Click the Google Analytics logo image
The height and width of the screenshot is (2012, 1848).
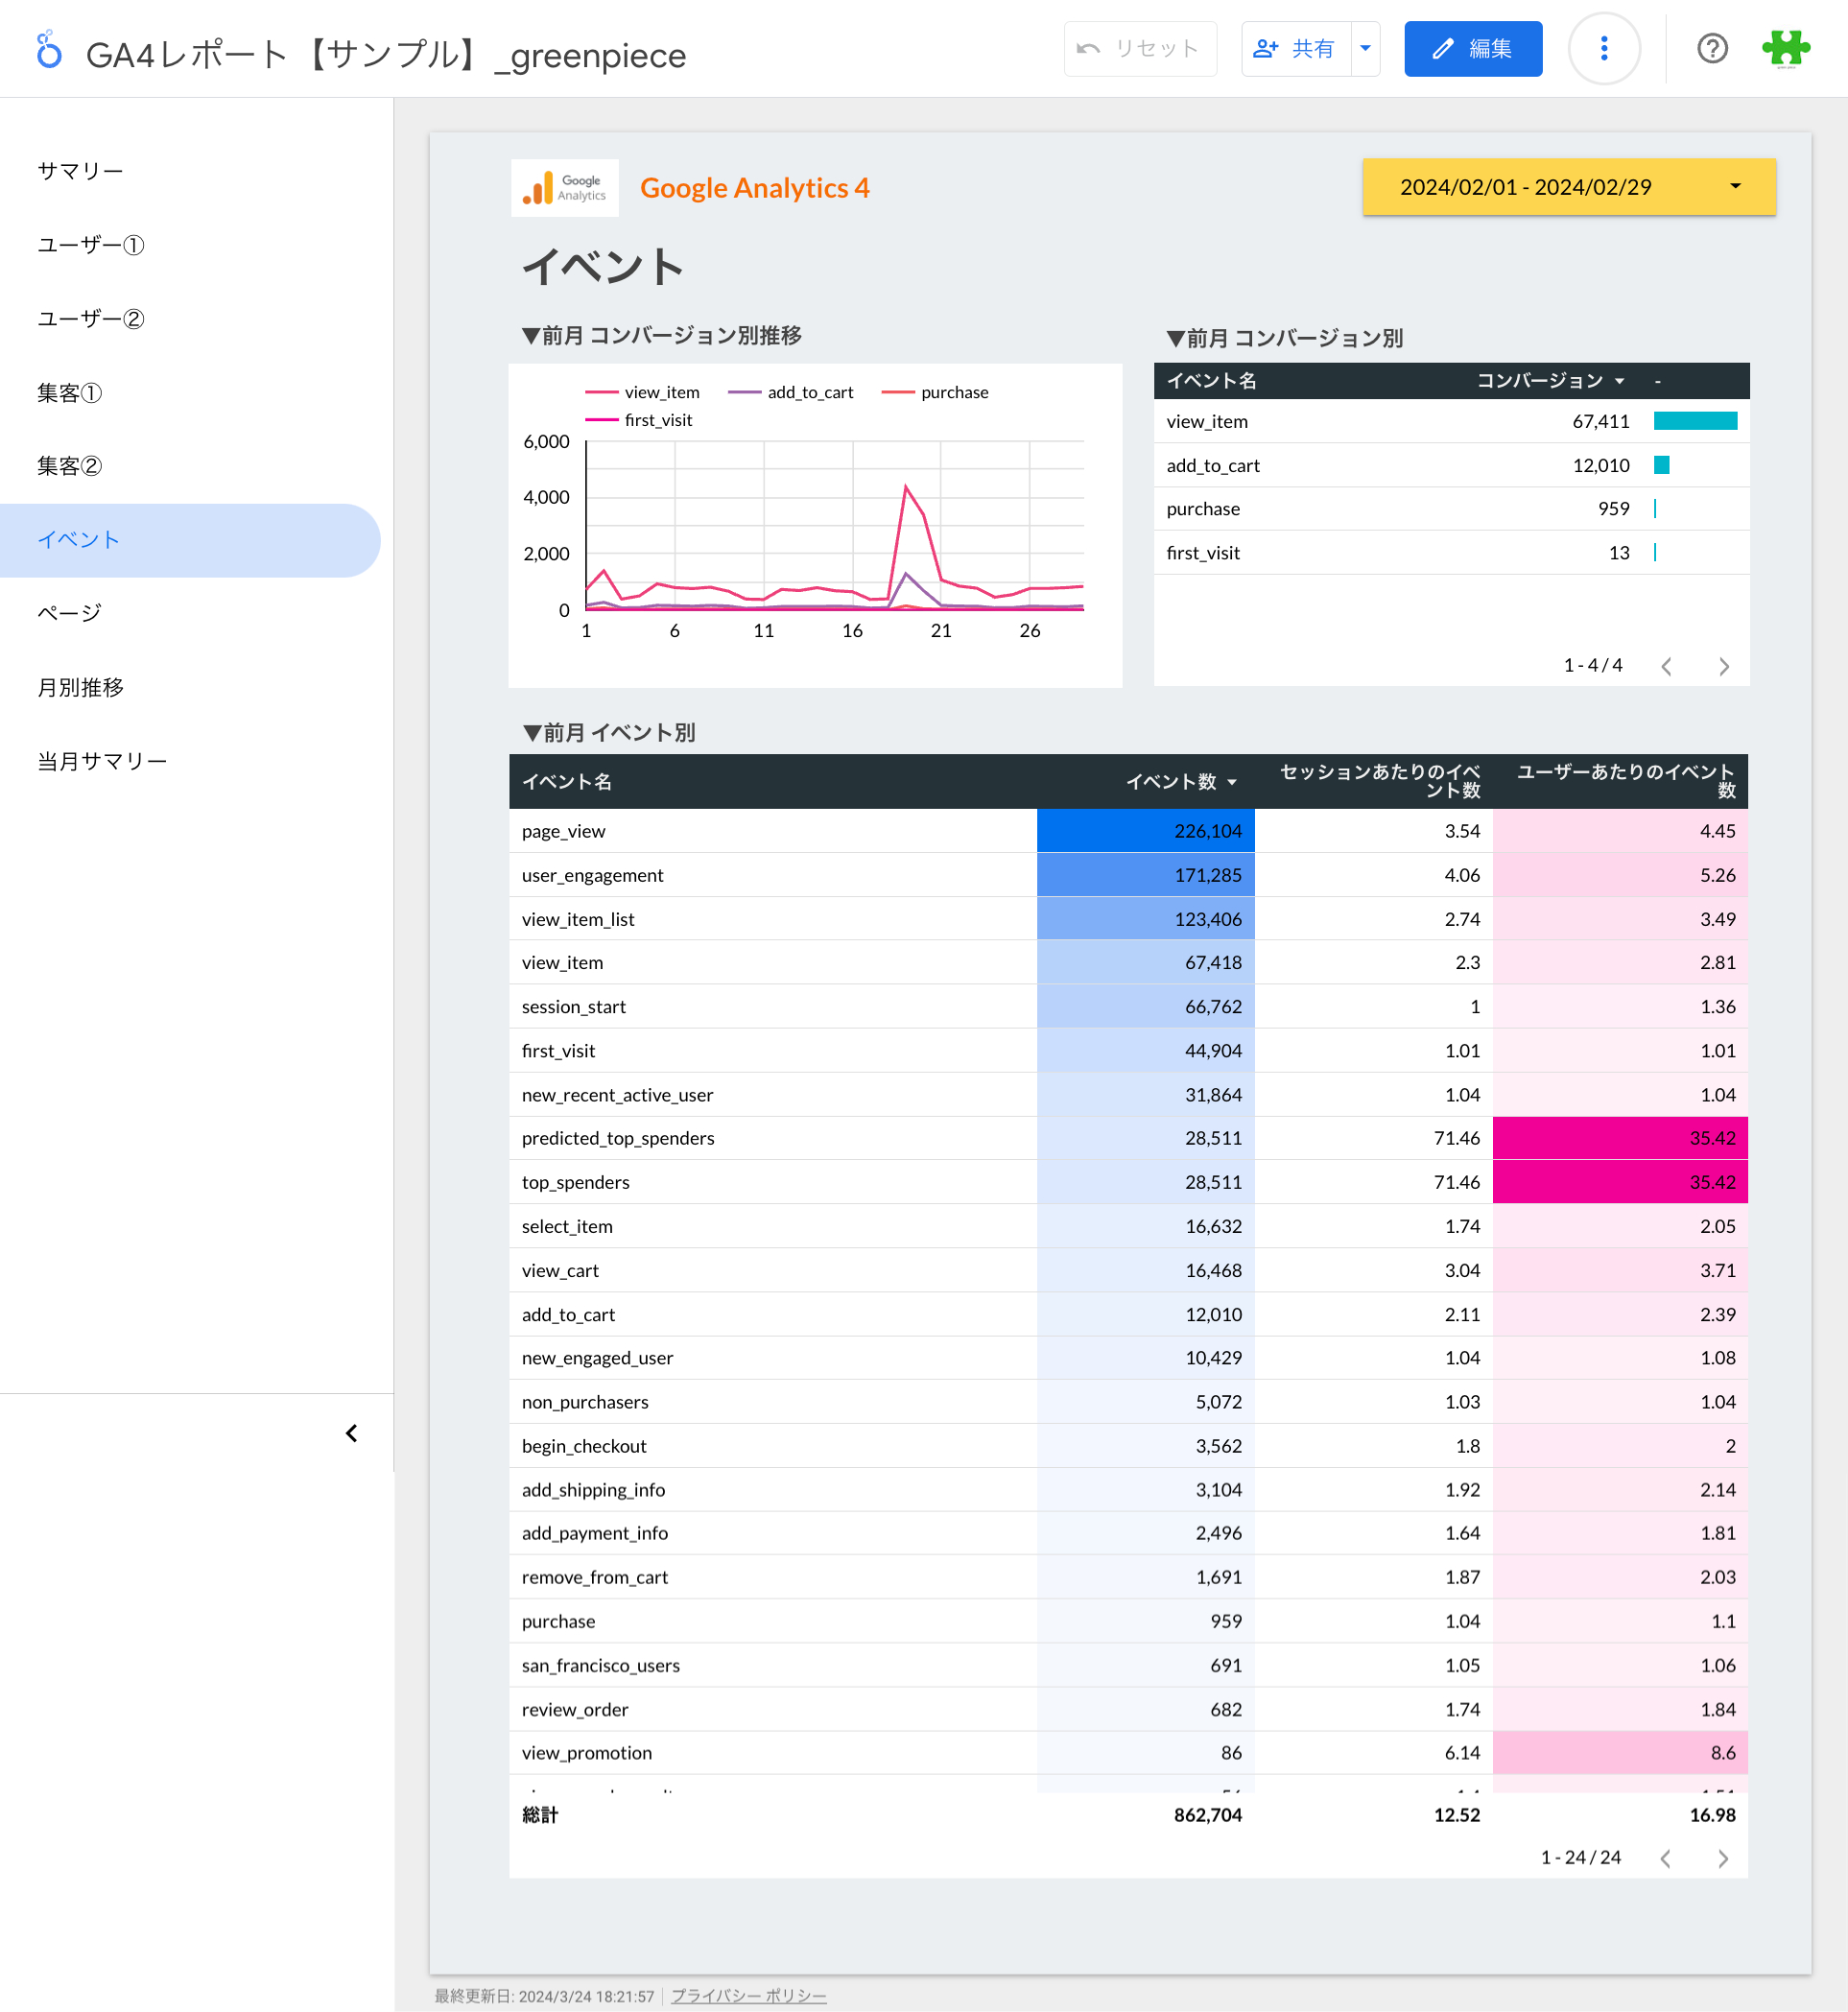[x=564, y=188]
